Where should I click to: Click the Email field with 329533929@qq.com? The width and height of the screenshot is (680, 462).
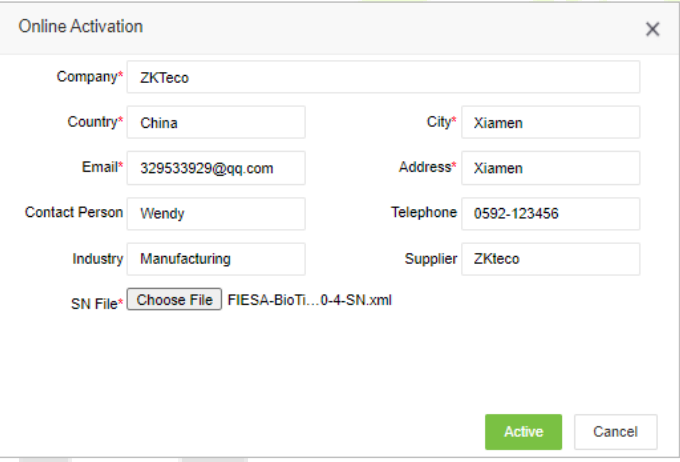216,168
